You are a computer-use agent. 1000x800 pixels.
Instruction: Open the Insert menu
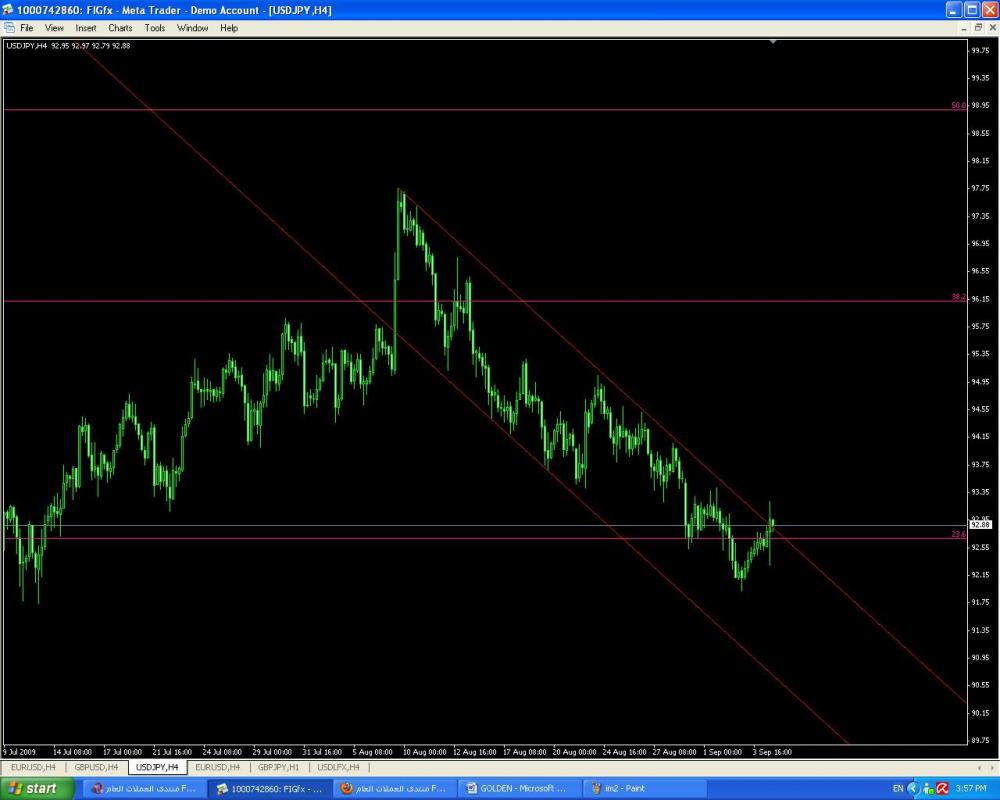coord(85,28)
